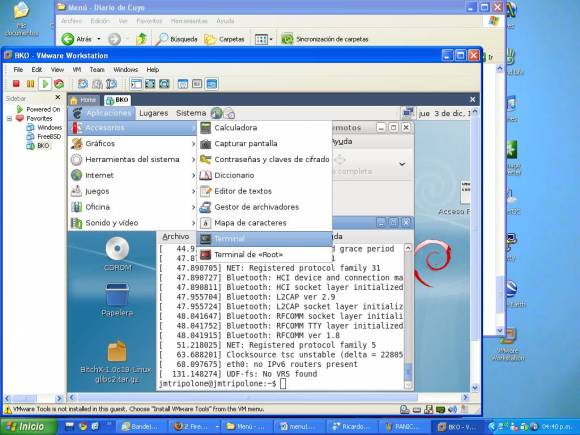
Task: Select BKO in Favorites tree
Action: pyautogui.click(x=38, y=146)
